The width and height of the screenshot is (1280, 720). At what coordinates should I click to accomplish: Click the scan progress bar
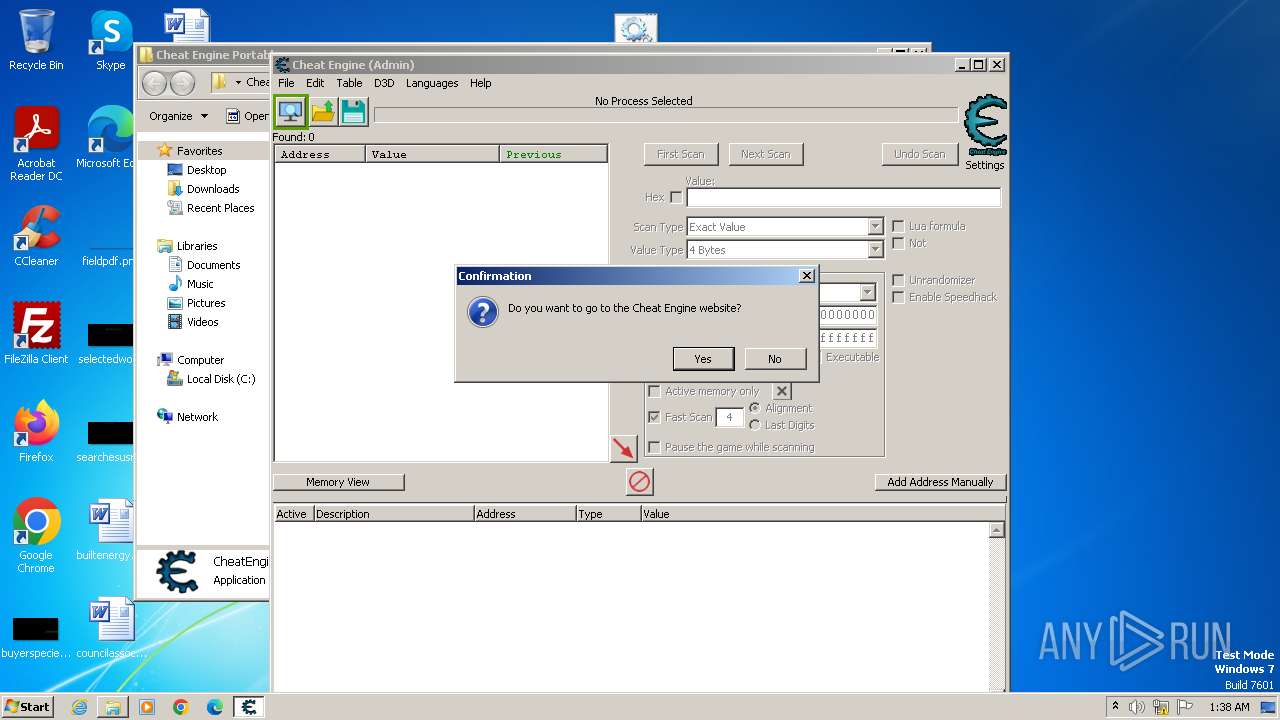(x=666, y=116)
